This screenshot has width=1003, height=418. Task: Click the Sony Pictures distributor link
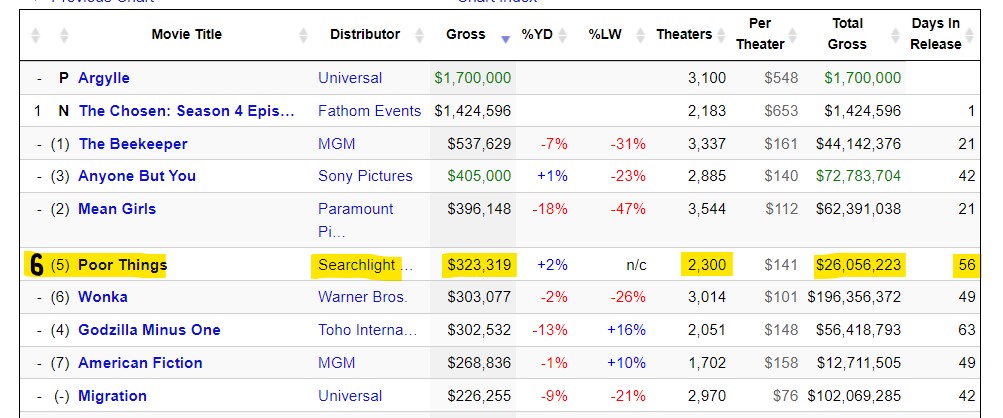pos(365,176)
